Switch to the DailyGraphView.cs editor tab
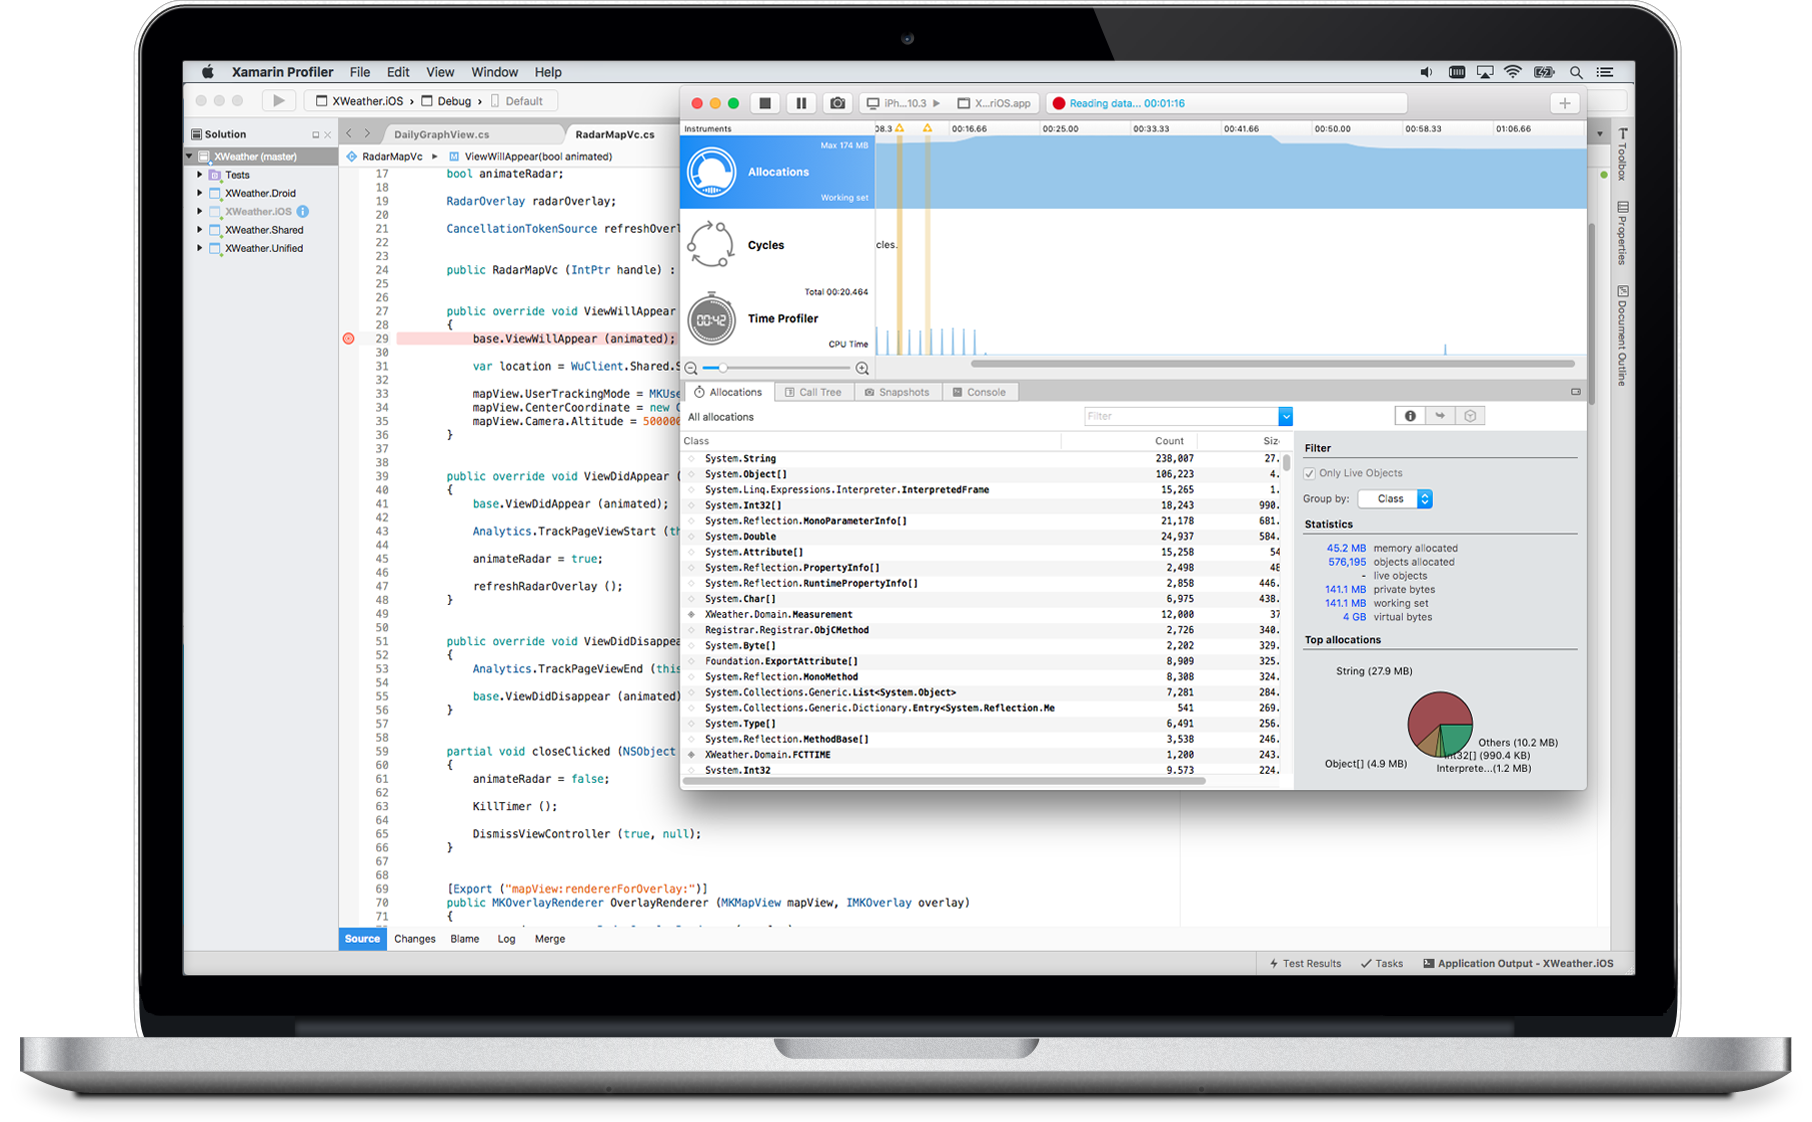This screenshot has width=1812, height=1122. (x=442, y=134)
